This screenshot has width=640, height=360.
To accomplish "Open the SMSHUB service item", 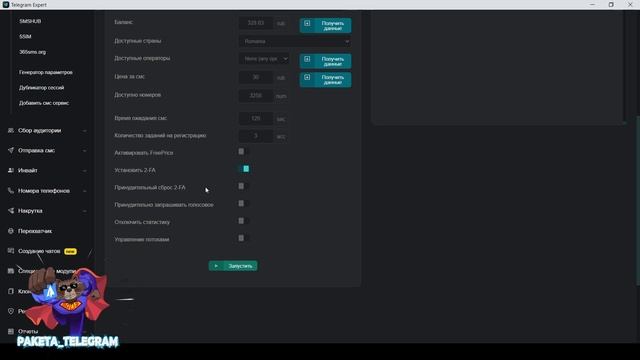I will 30,21.
